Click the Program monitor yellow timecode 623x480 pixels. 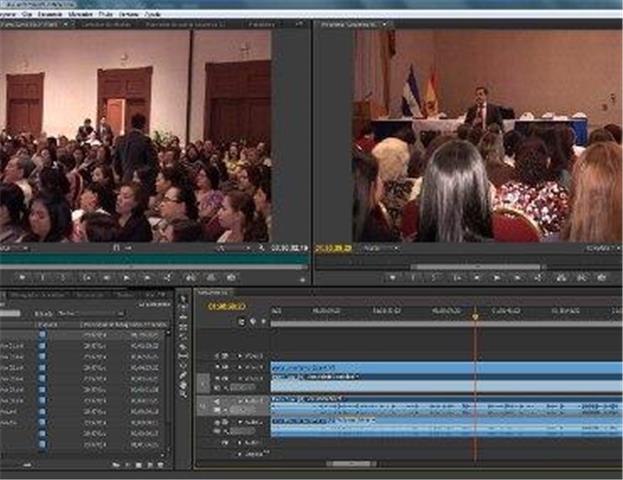pyautogui.click(x=334, y=247)
